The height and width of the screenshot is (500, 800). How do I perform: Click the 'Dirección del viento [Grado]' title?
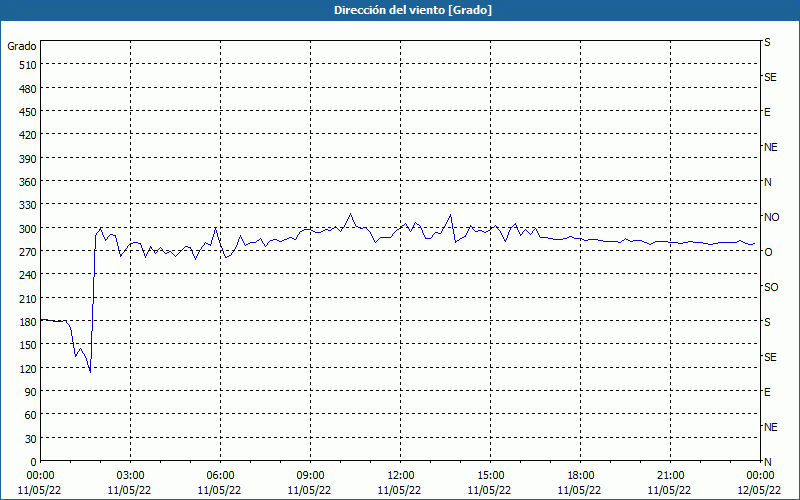pos(413,10)
